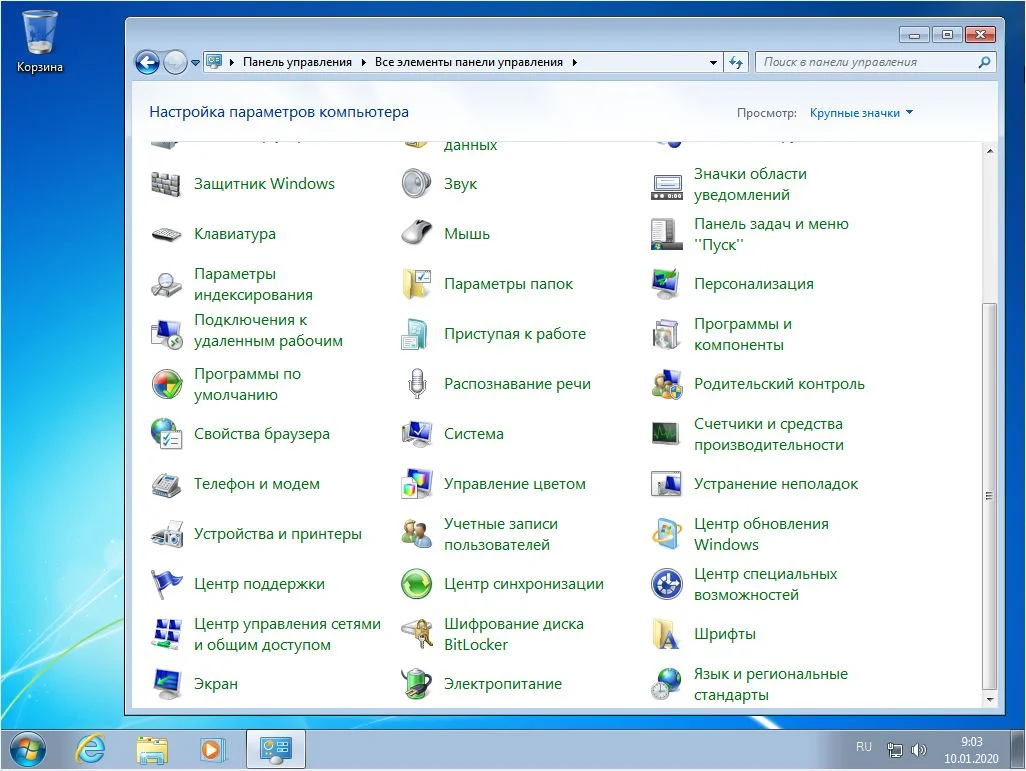Click the Звук speaker icon

point(416,184)
